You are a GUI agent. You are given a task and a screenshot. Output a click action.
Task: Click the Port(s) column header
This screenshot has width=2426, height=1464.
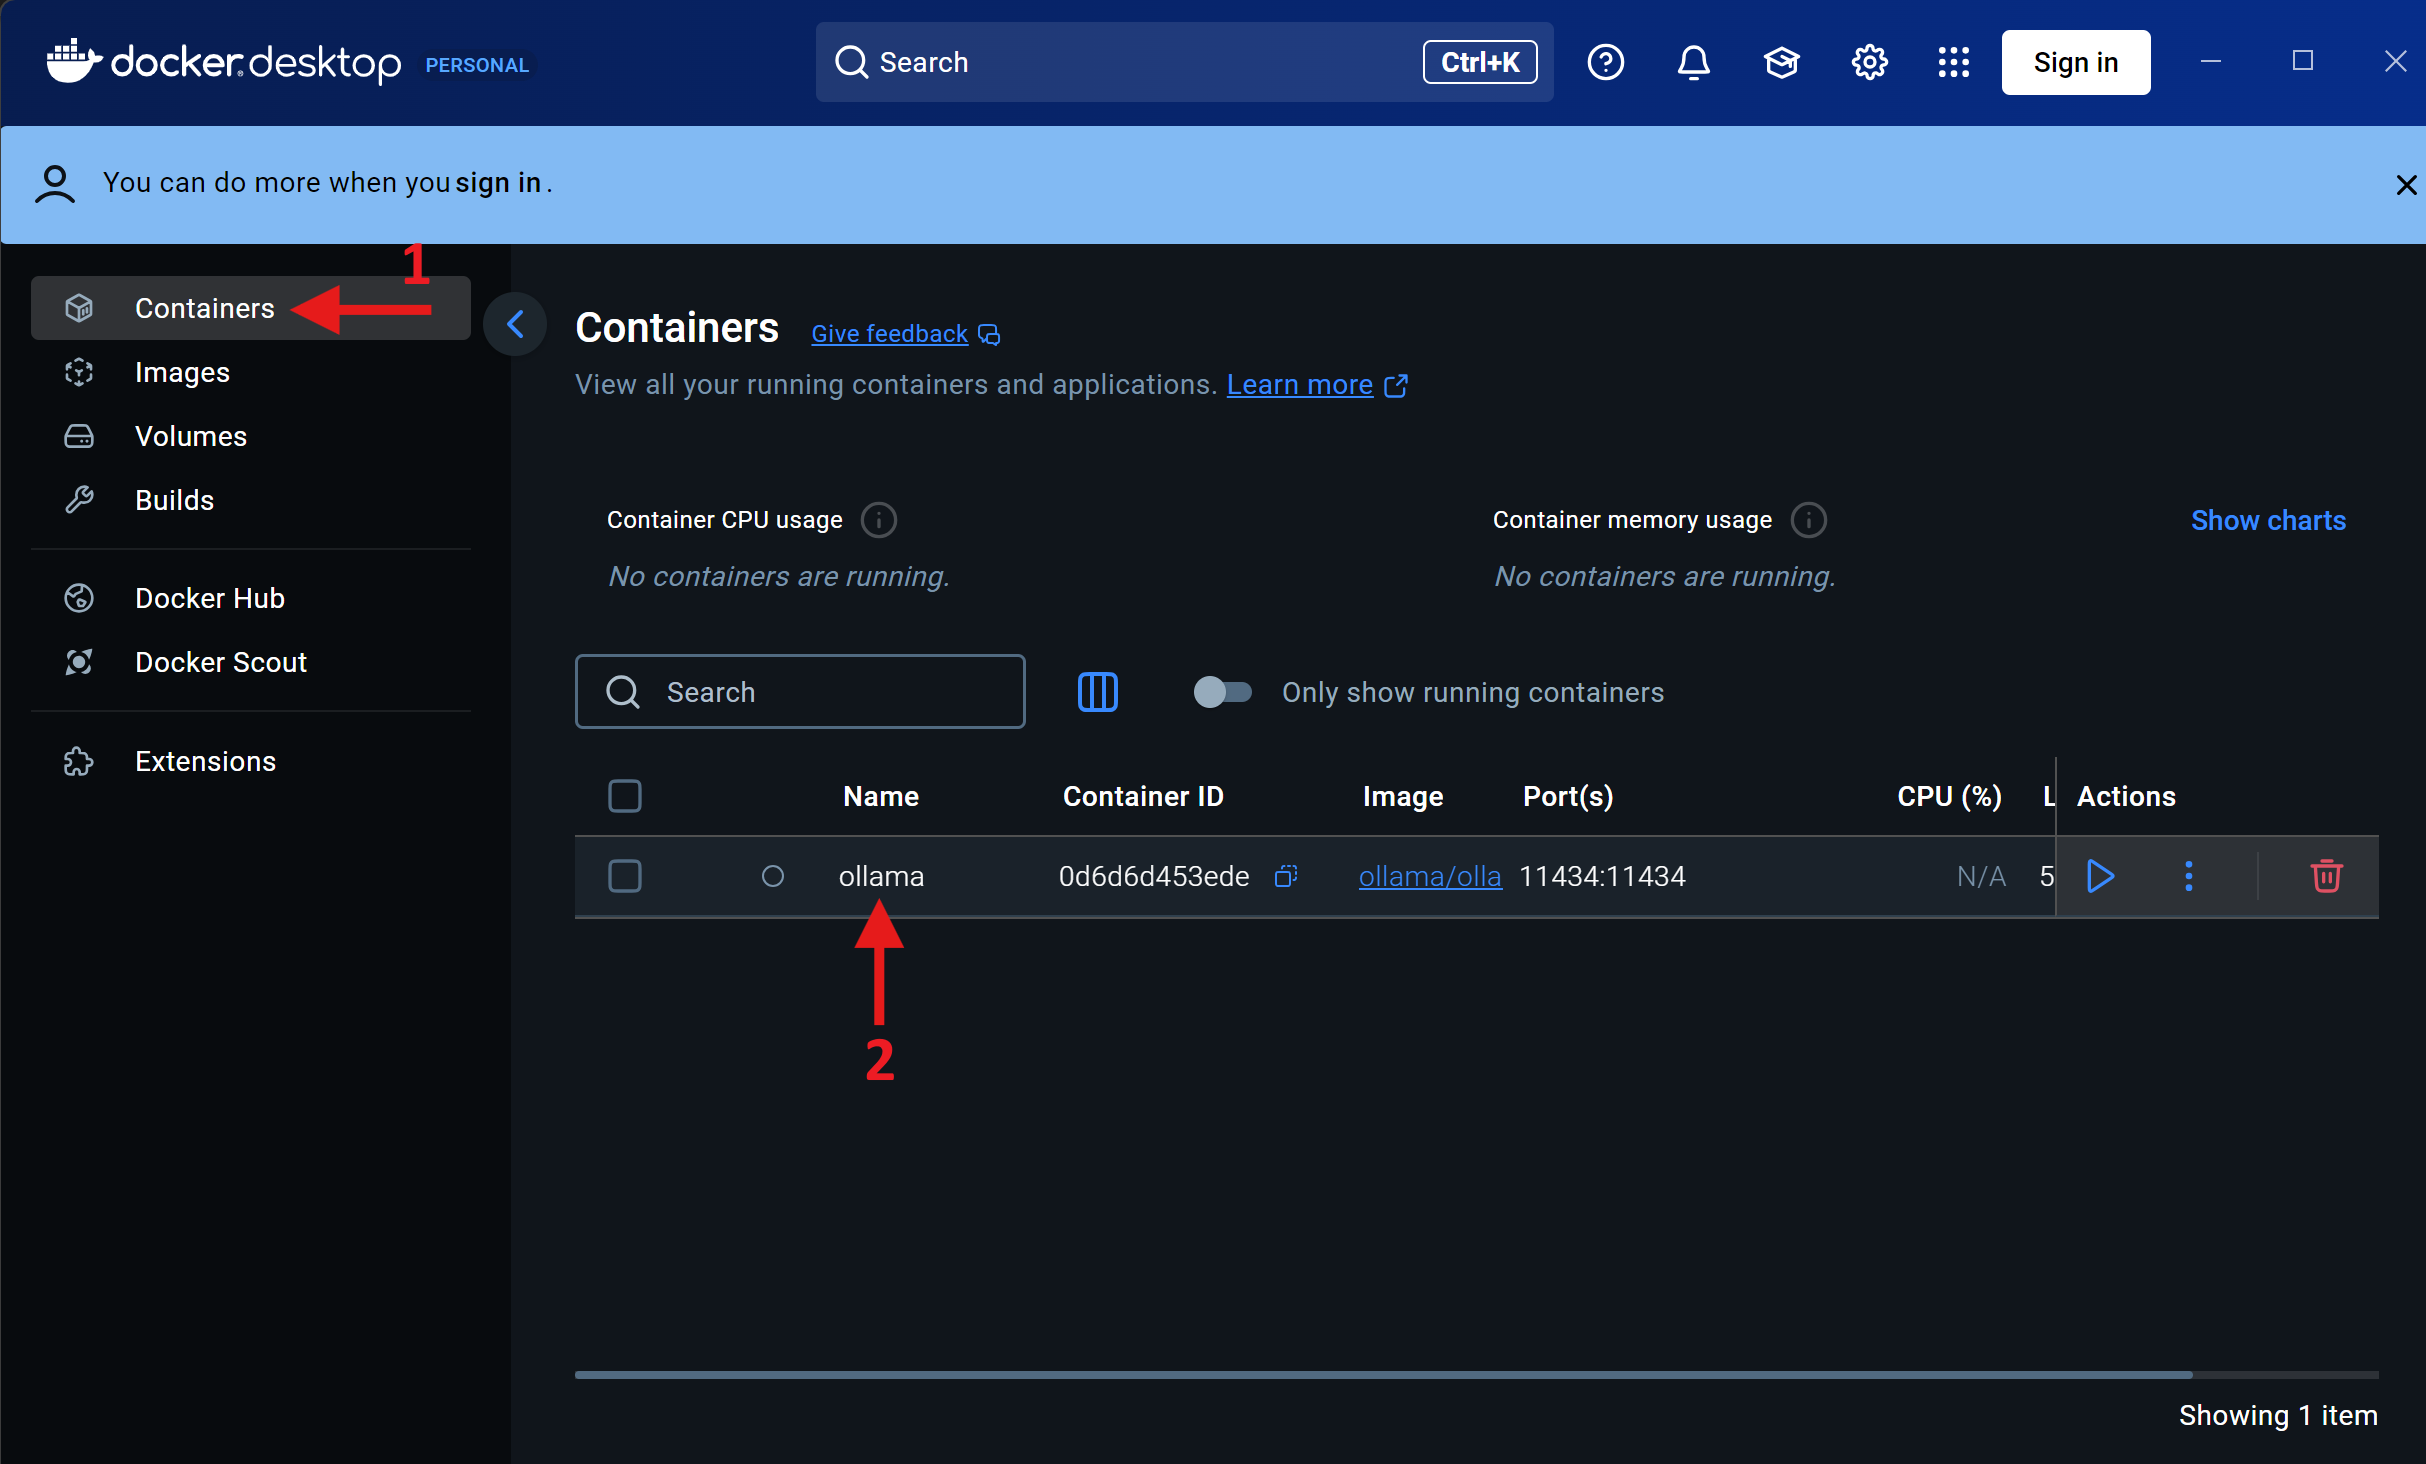(1567, 796)
